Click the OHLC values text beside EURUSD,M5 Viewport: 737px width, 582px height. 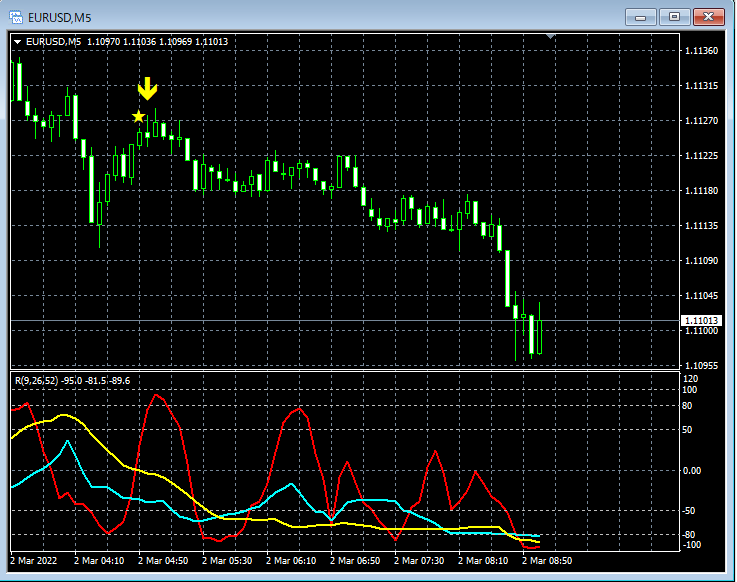[x=157, y=41]
